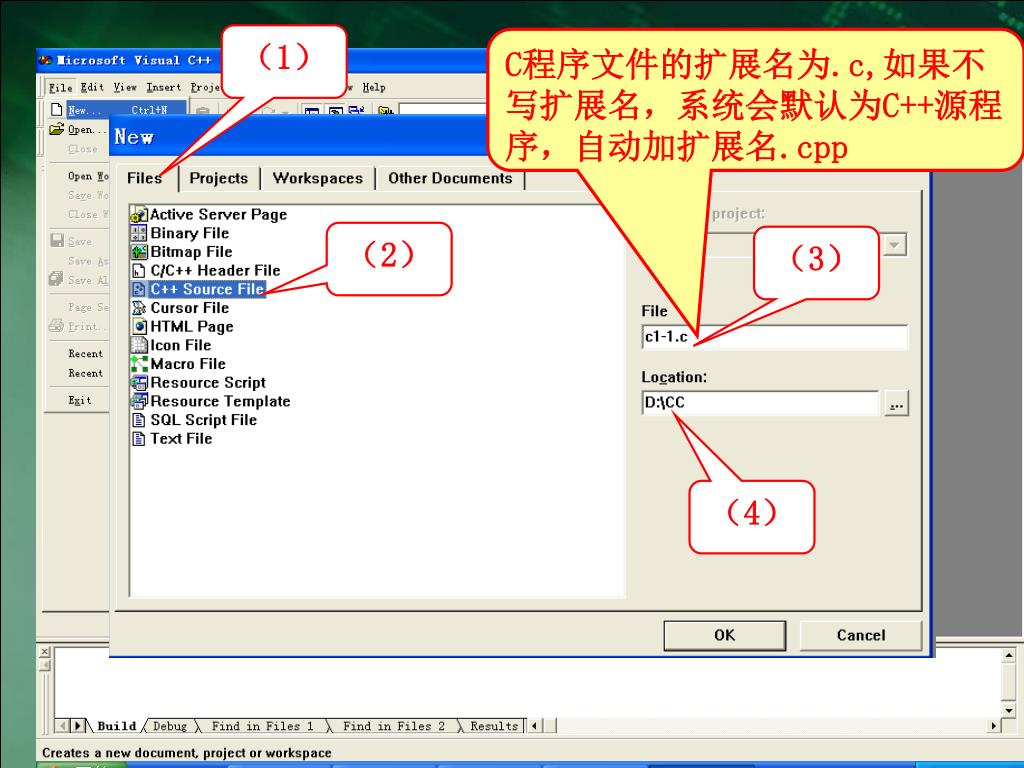This screenshot has width=1024, height=768.
Task: Click the Open folder icon in File menu
Action: (x=57, y=129)
